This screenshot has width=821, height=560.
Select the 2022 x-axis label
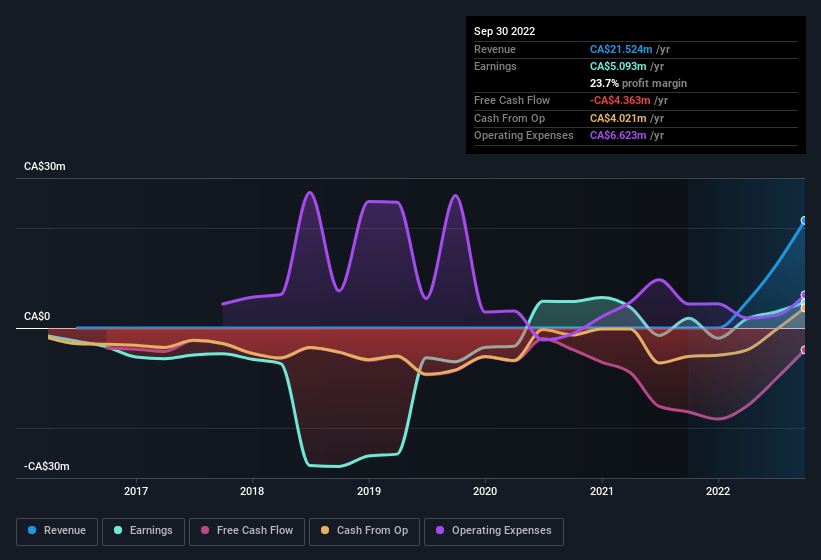[x=718, y=491]
